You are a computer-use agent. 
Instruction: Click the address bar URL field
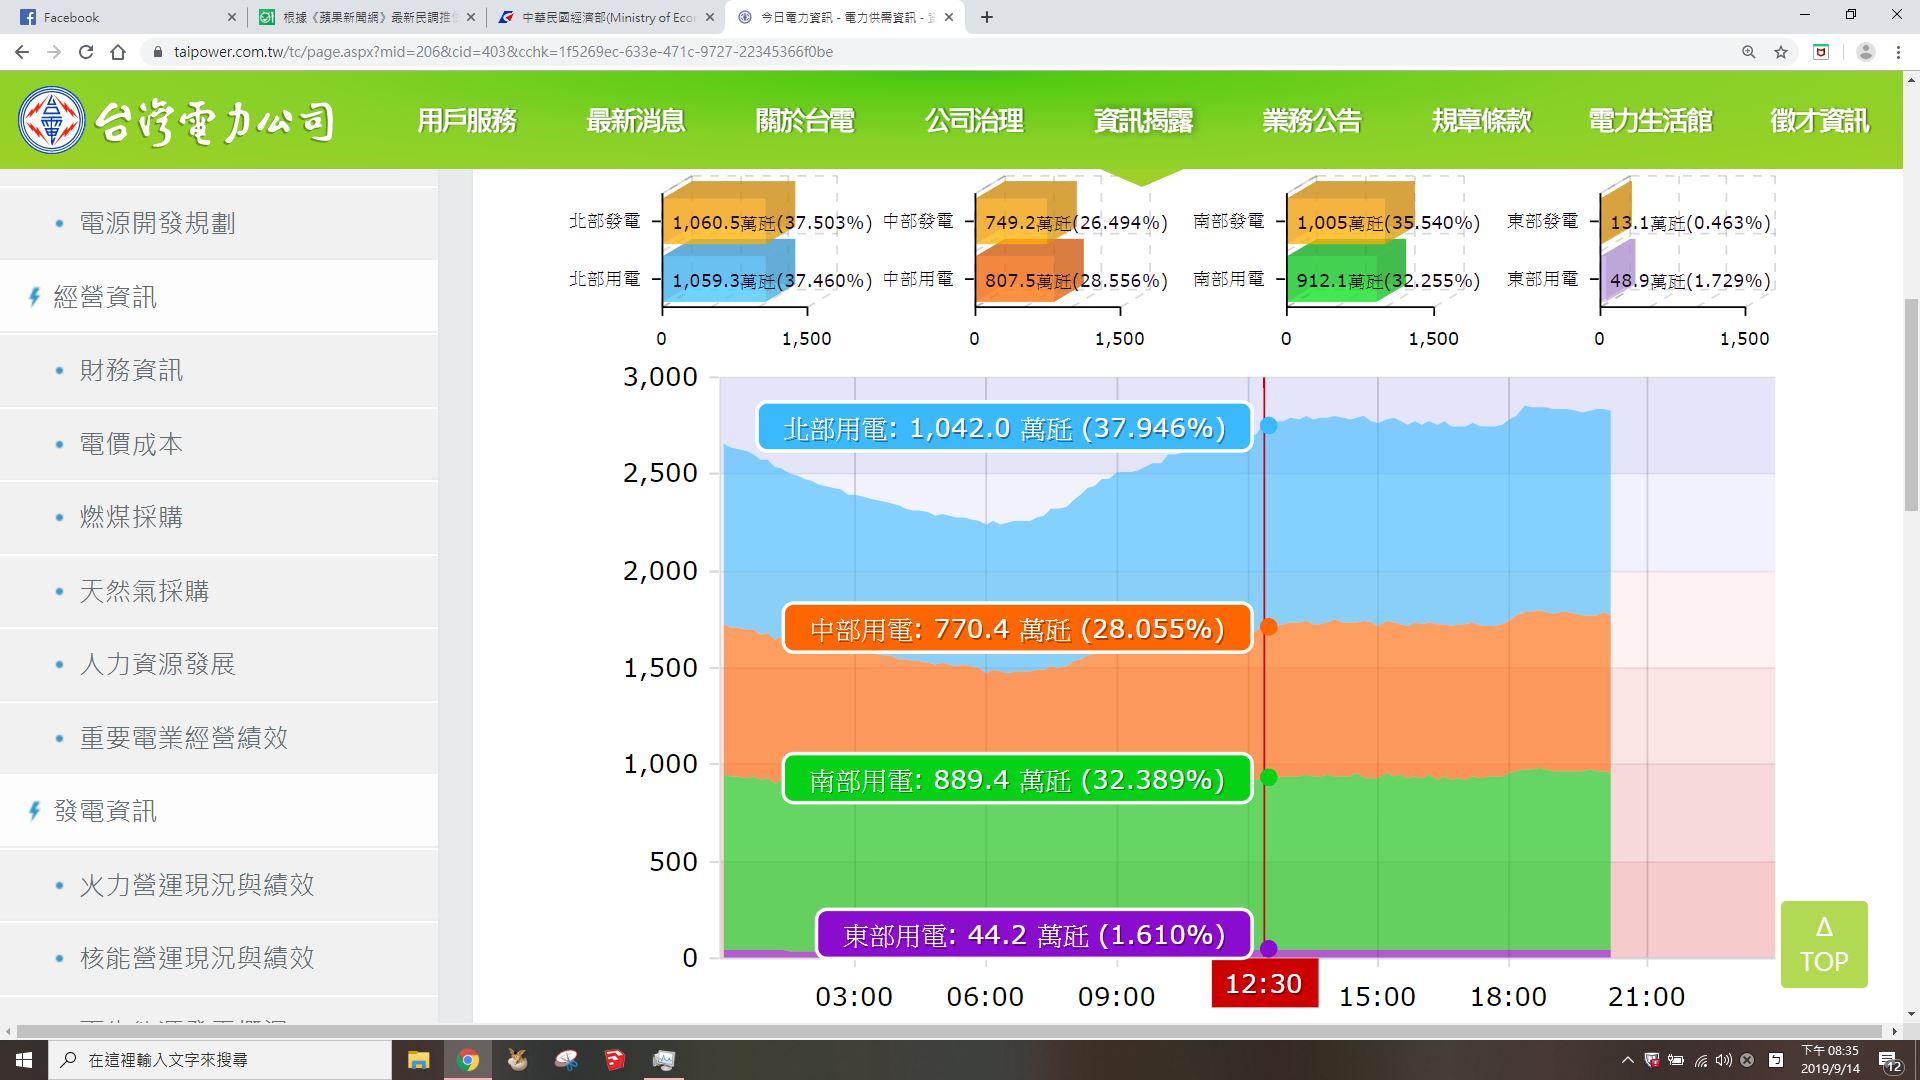[x=940, y=52]
